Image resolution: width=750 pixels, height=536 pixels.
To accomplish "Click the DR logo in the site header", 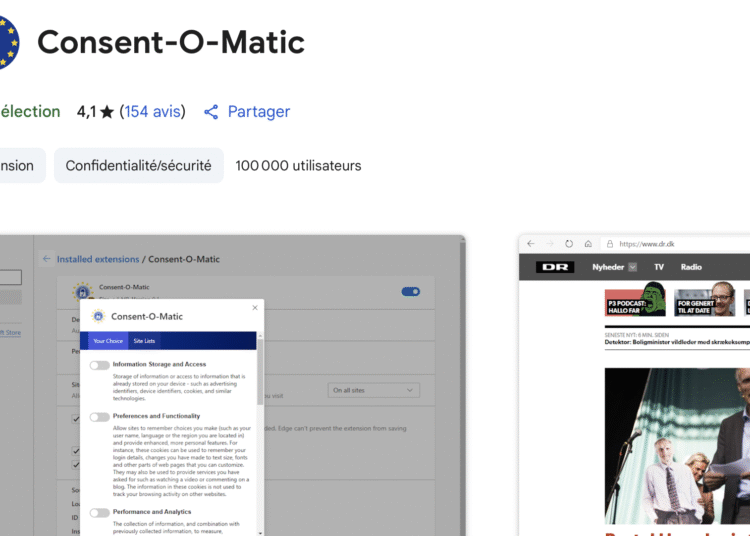I will 555,267.
